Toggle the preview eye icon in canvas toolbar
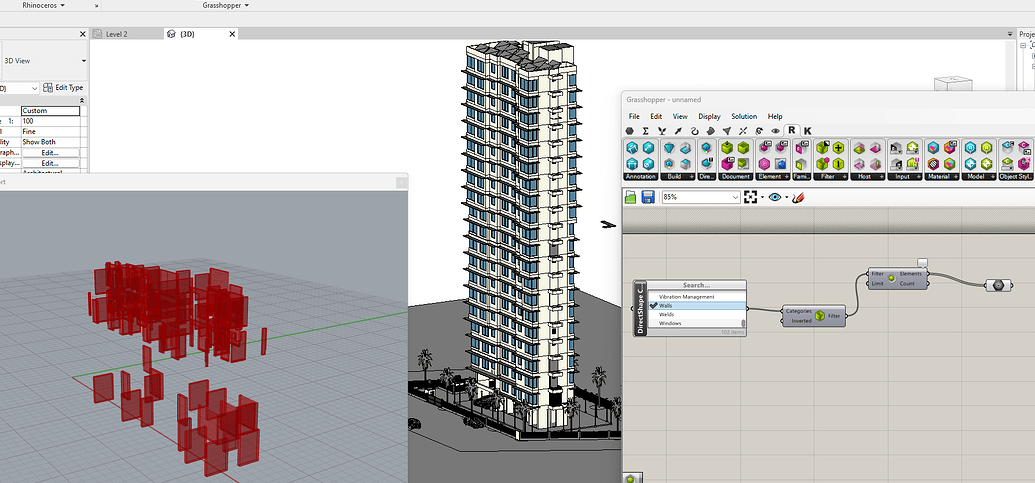 [x=773, y=197]
